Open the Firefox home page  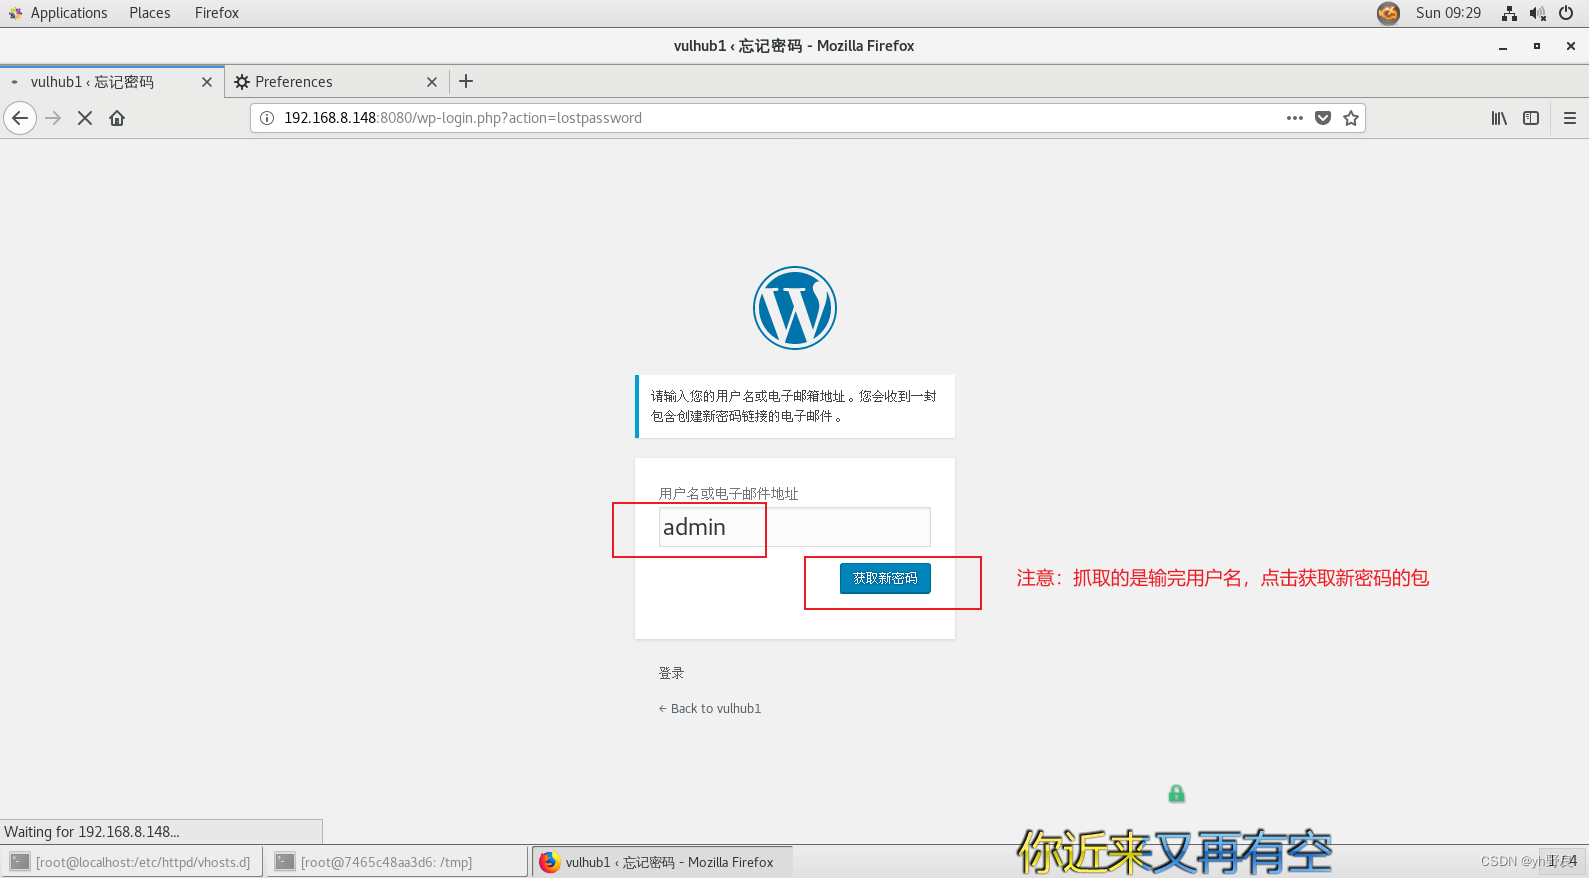(117, 118)
